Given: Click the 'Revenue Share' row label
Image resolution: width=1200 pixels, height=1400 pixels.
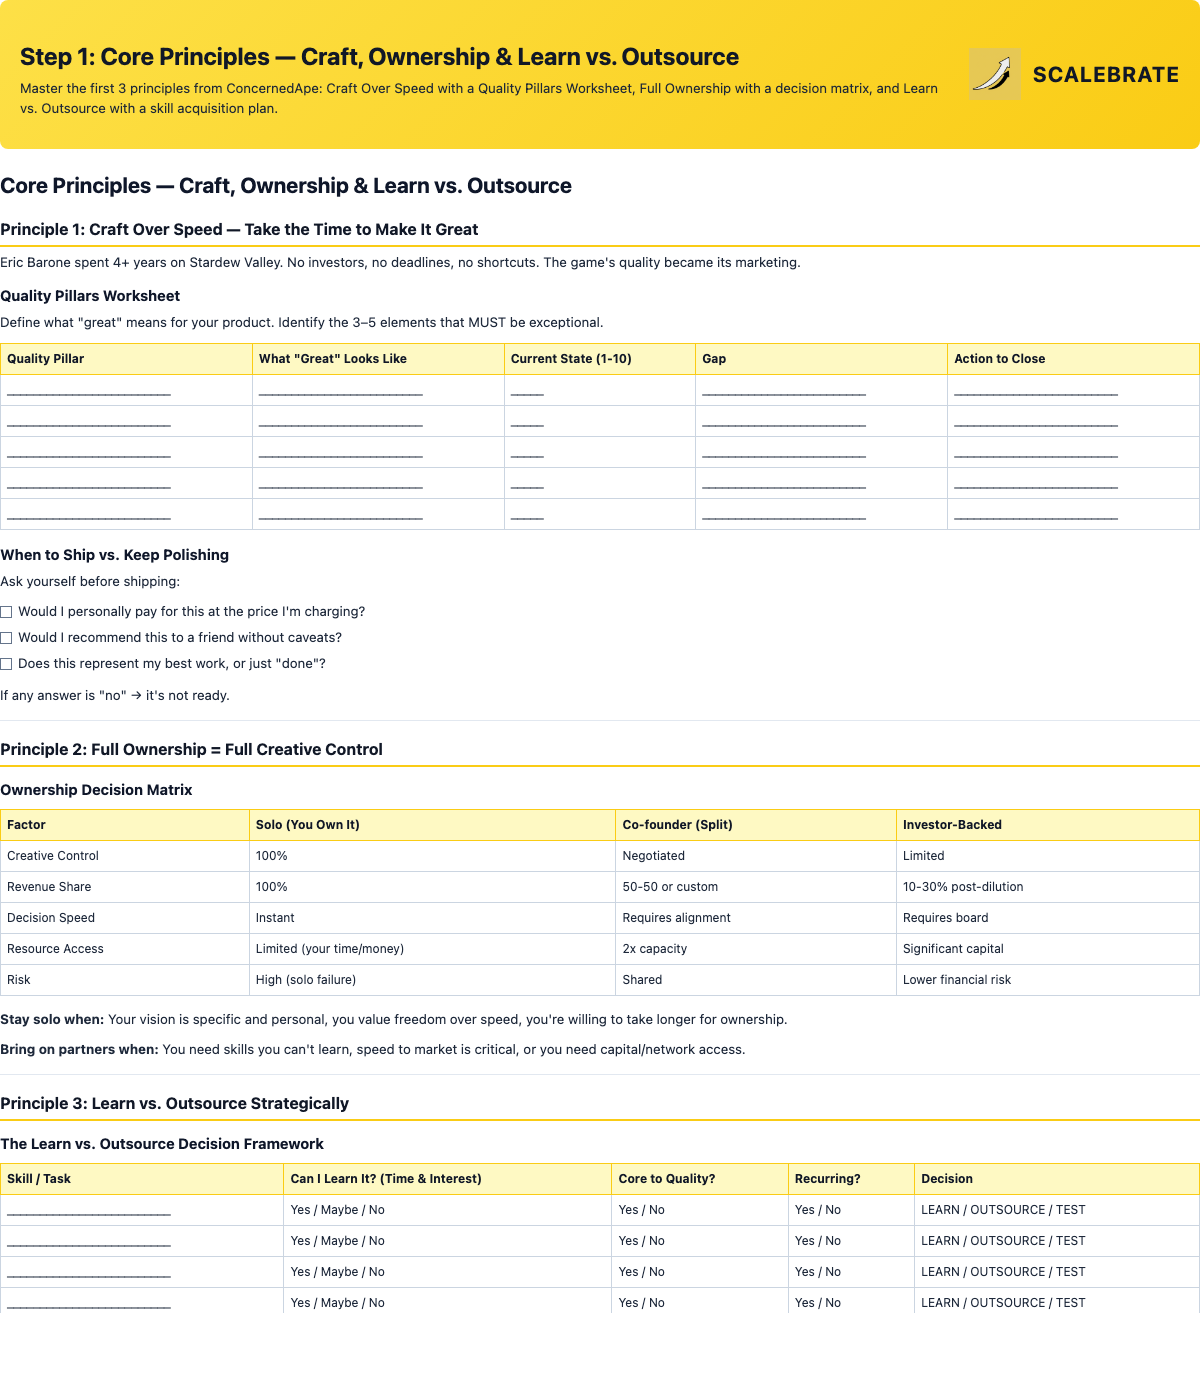Looking at the screenshot, I should tap(49, 887).
